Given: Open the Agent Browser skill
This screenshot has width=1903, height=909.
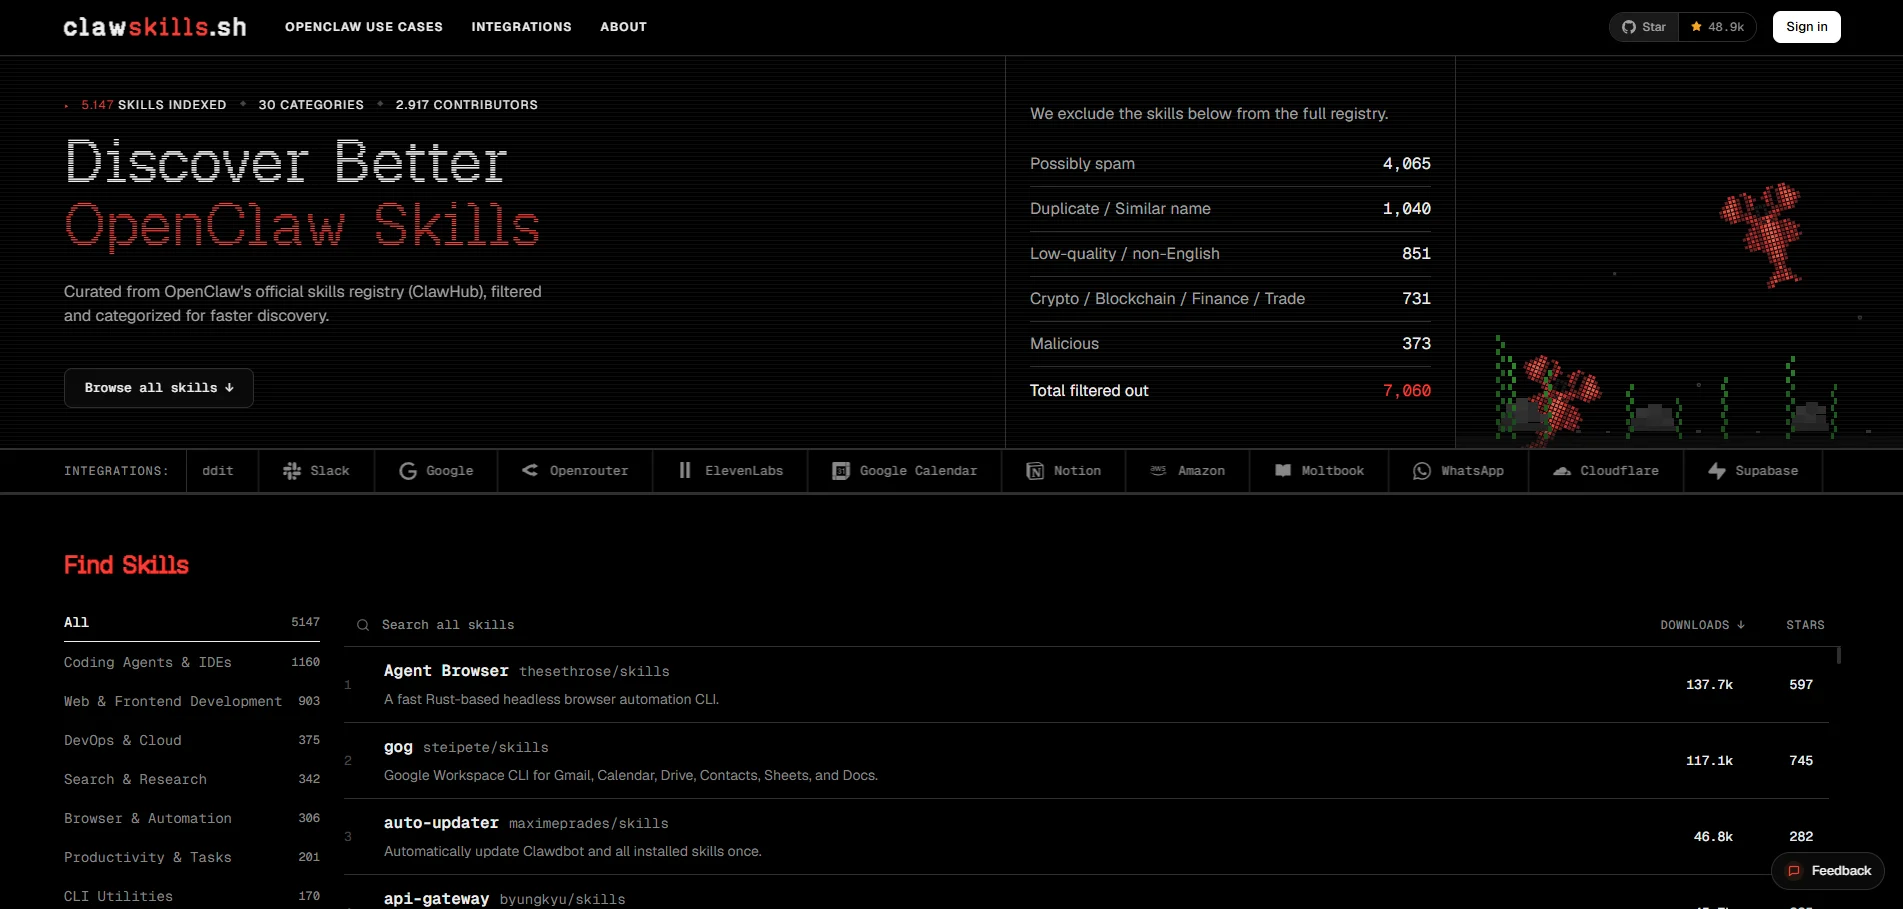Looking at the screenshot, I should pos(446,671).
